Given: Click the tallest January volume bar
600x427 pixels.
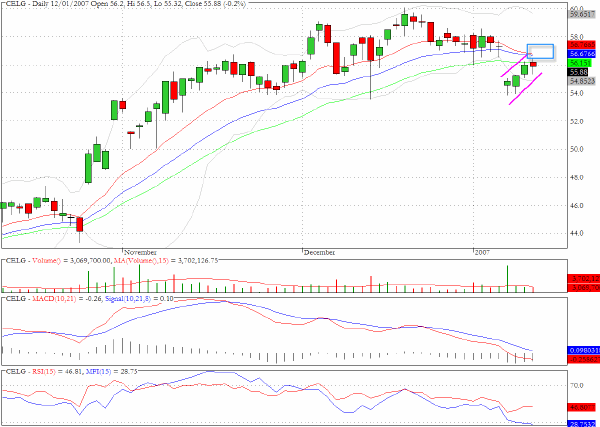Looking at the screenshot, I should [507, 279].
